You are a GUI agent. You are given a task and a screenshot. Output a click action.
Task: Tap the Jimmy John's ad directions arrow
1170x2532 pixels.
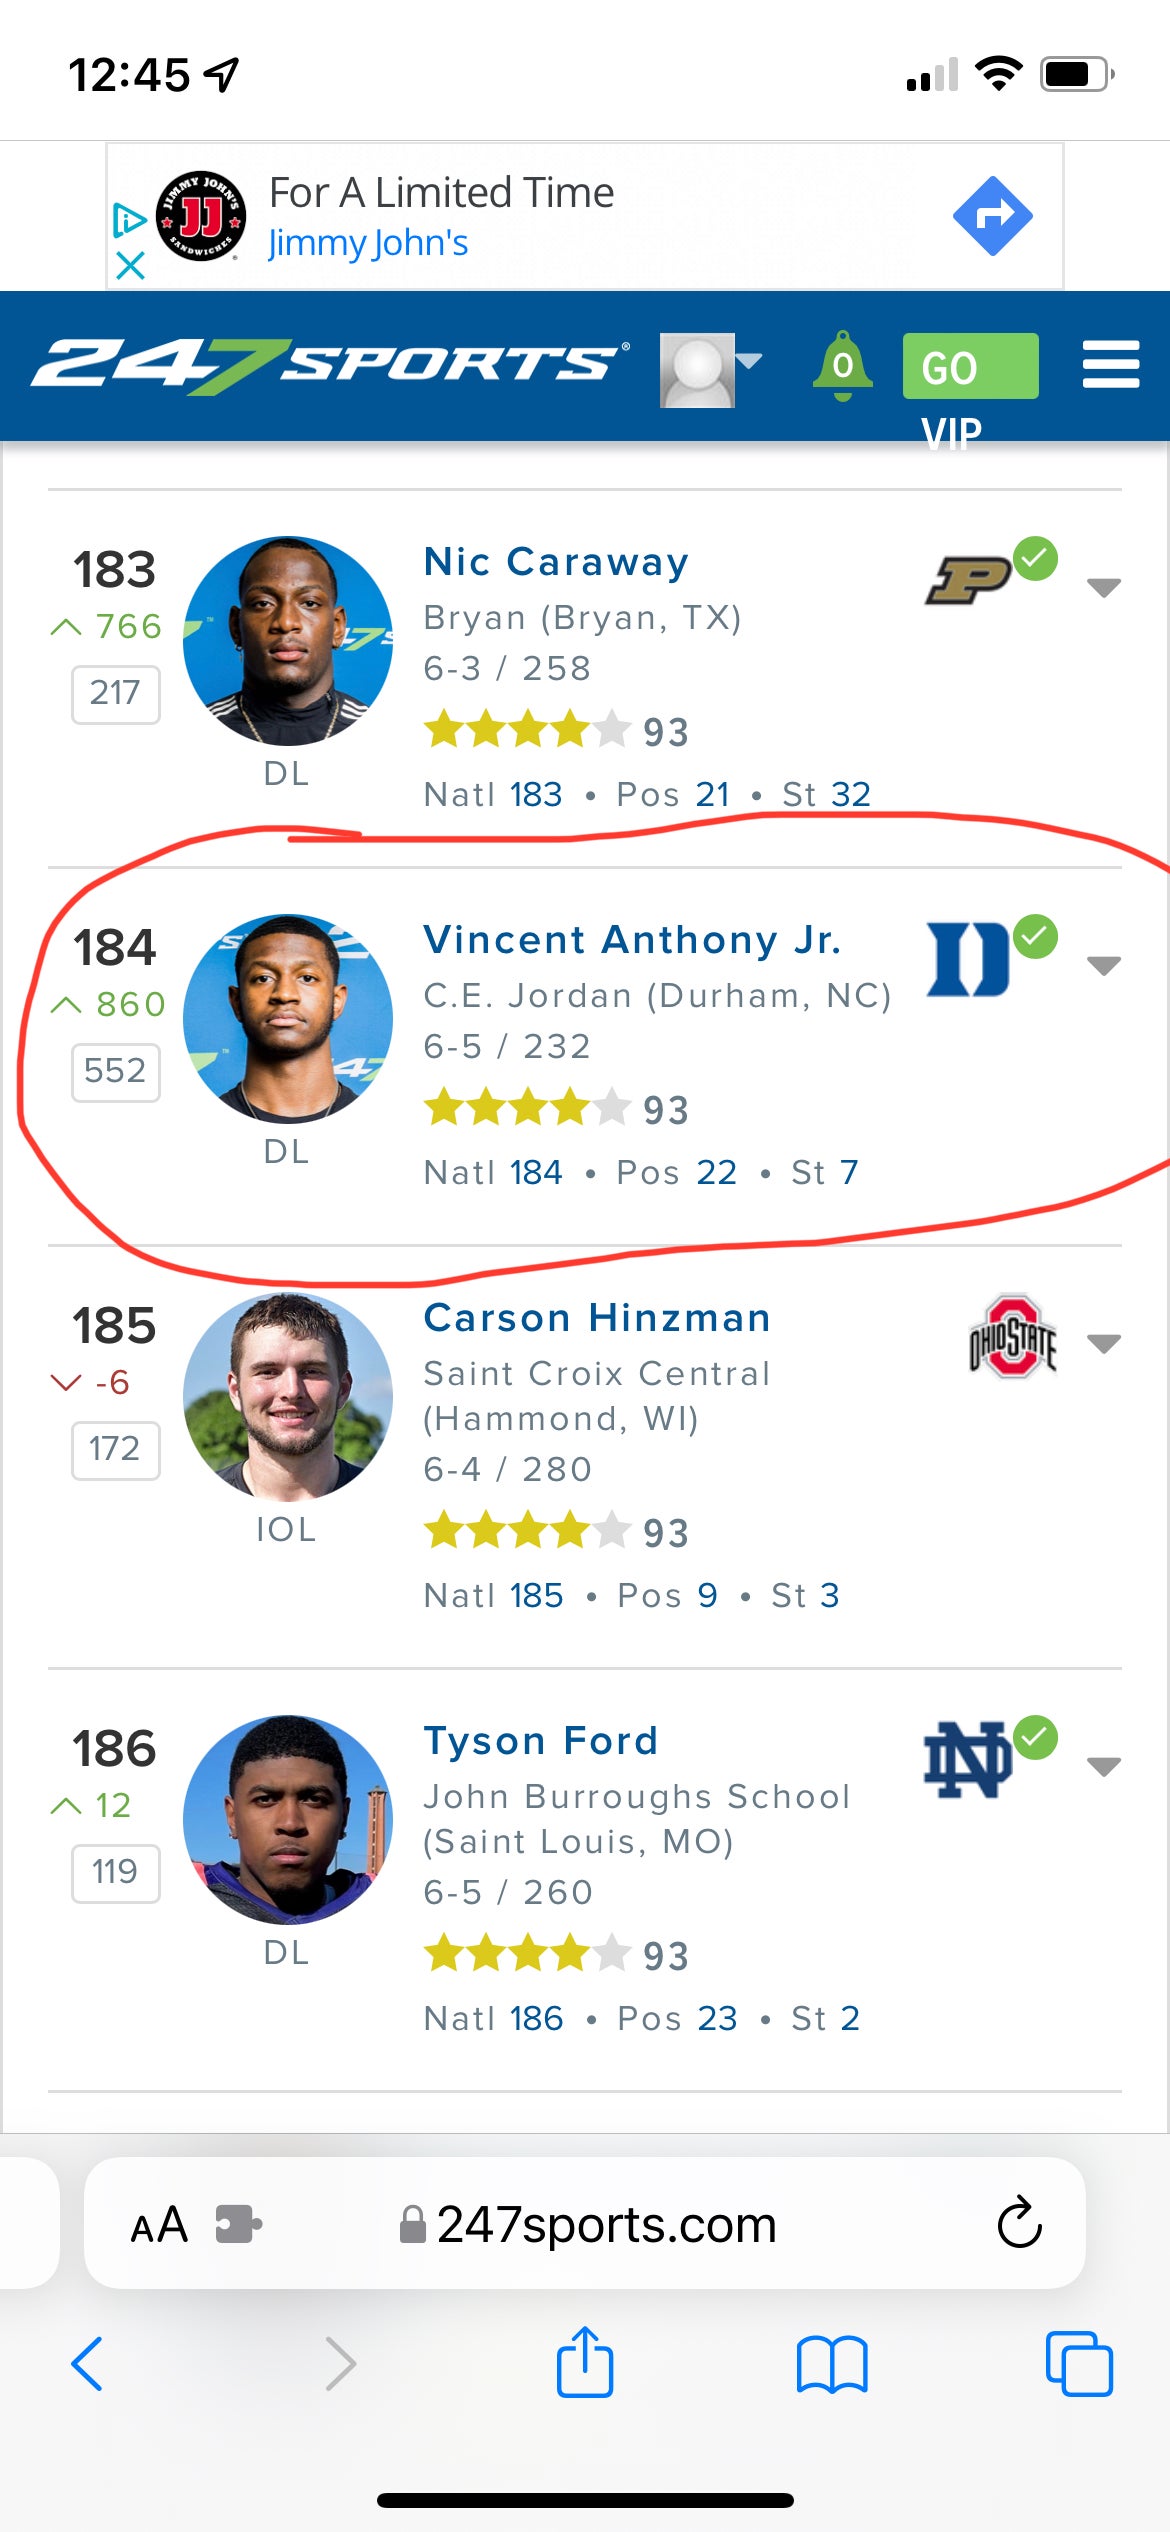992,216
